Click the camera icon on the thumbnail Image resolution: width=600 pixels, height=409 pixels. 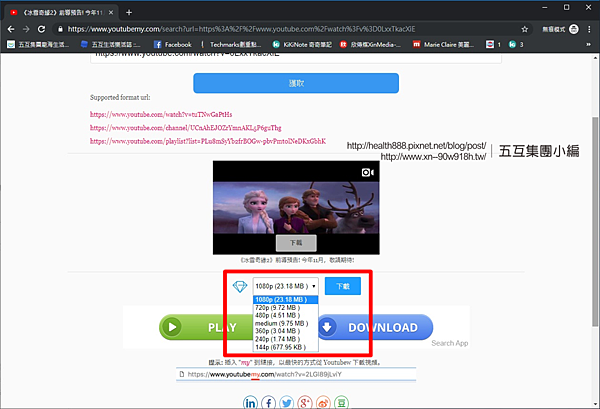(x=368, y=173)
